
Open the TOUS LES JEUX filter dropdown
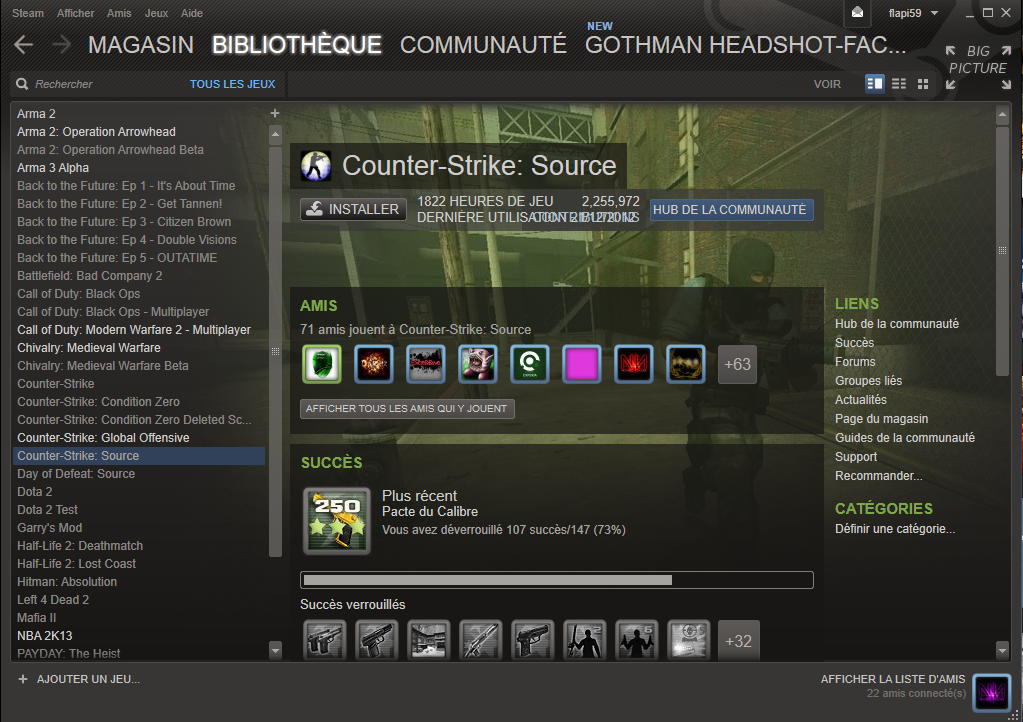[x=232, y=84]
